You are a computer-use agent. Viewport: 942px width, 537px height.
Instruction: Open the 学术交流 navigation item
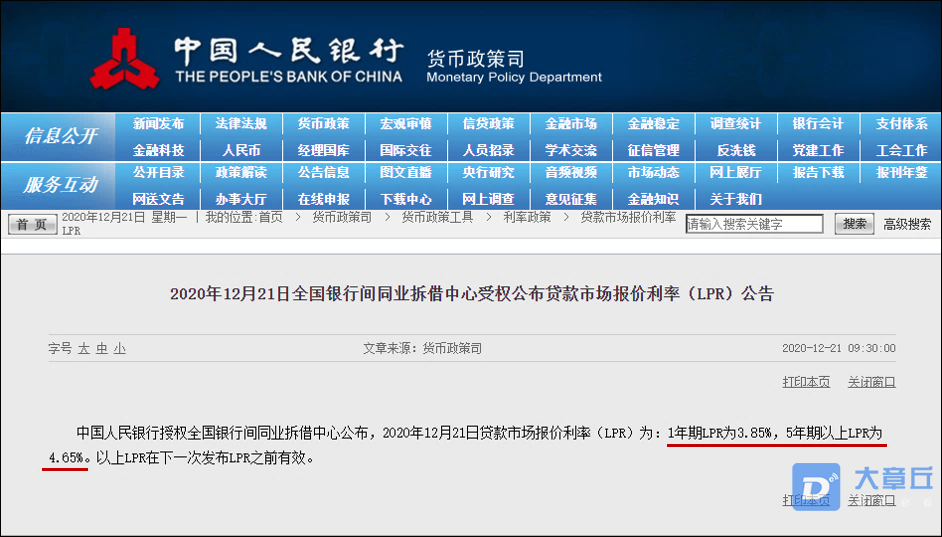(x=571, y=150)
